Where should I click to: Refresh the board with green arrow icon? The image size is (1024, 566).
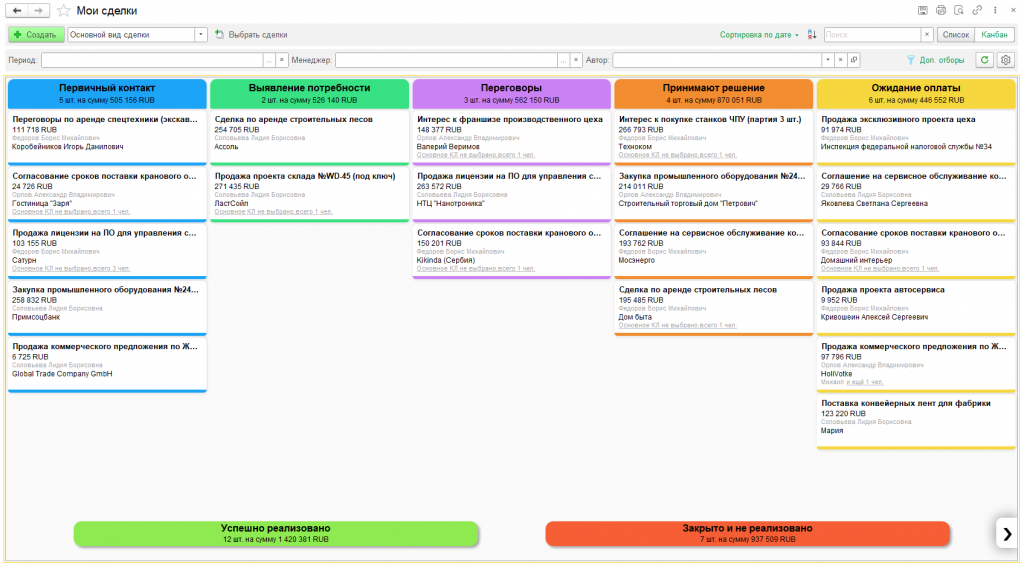point(985,60)
